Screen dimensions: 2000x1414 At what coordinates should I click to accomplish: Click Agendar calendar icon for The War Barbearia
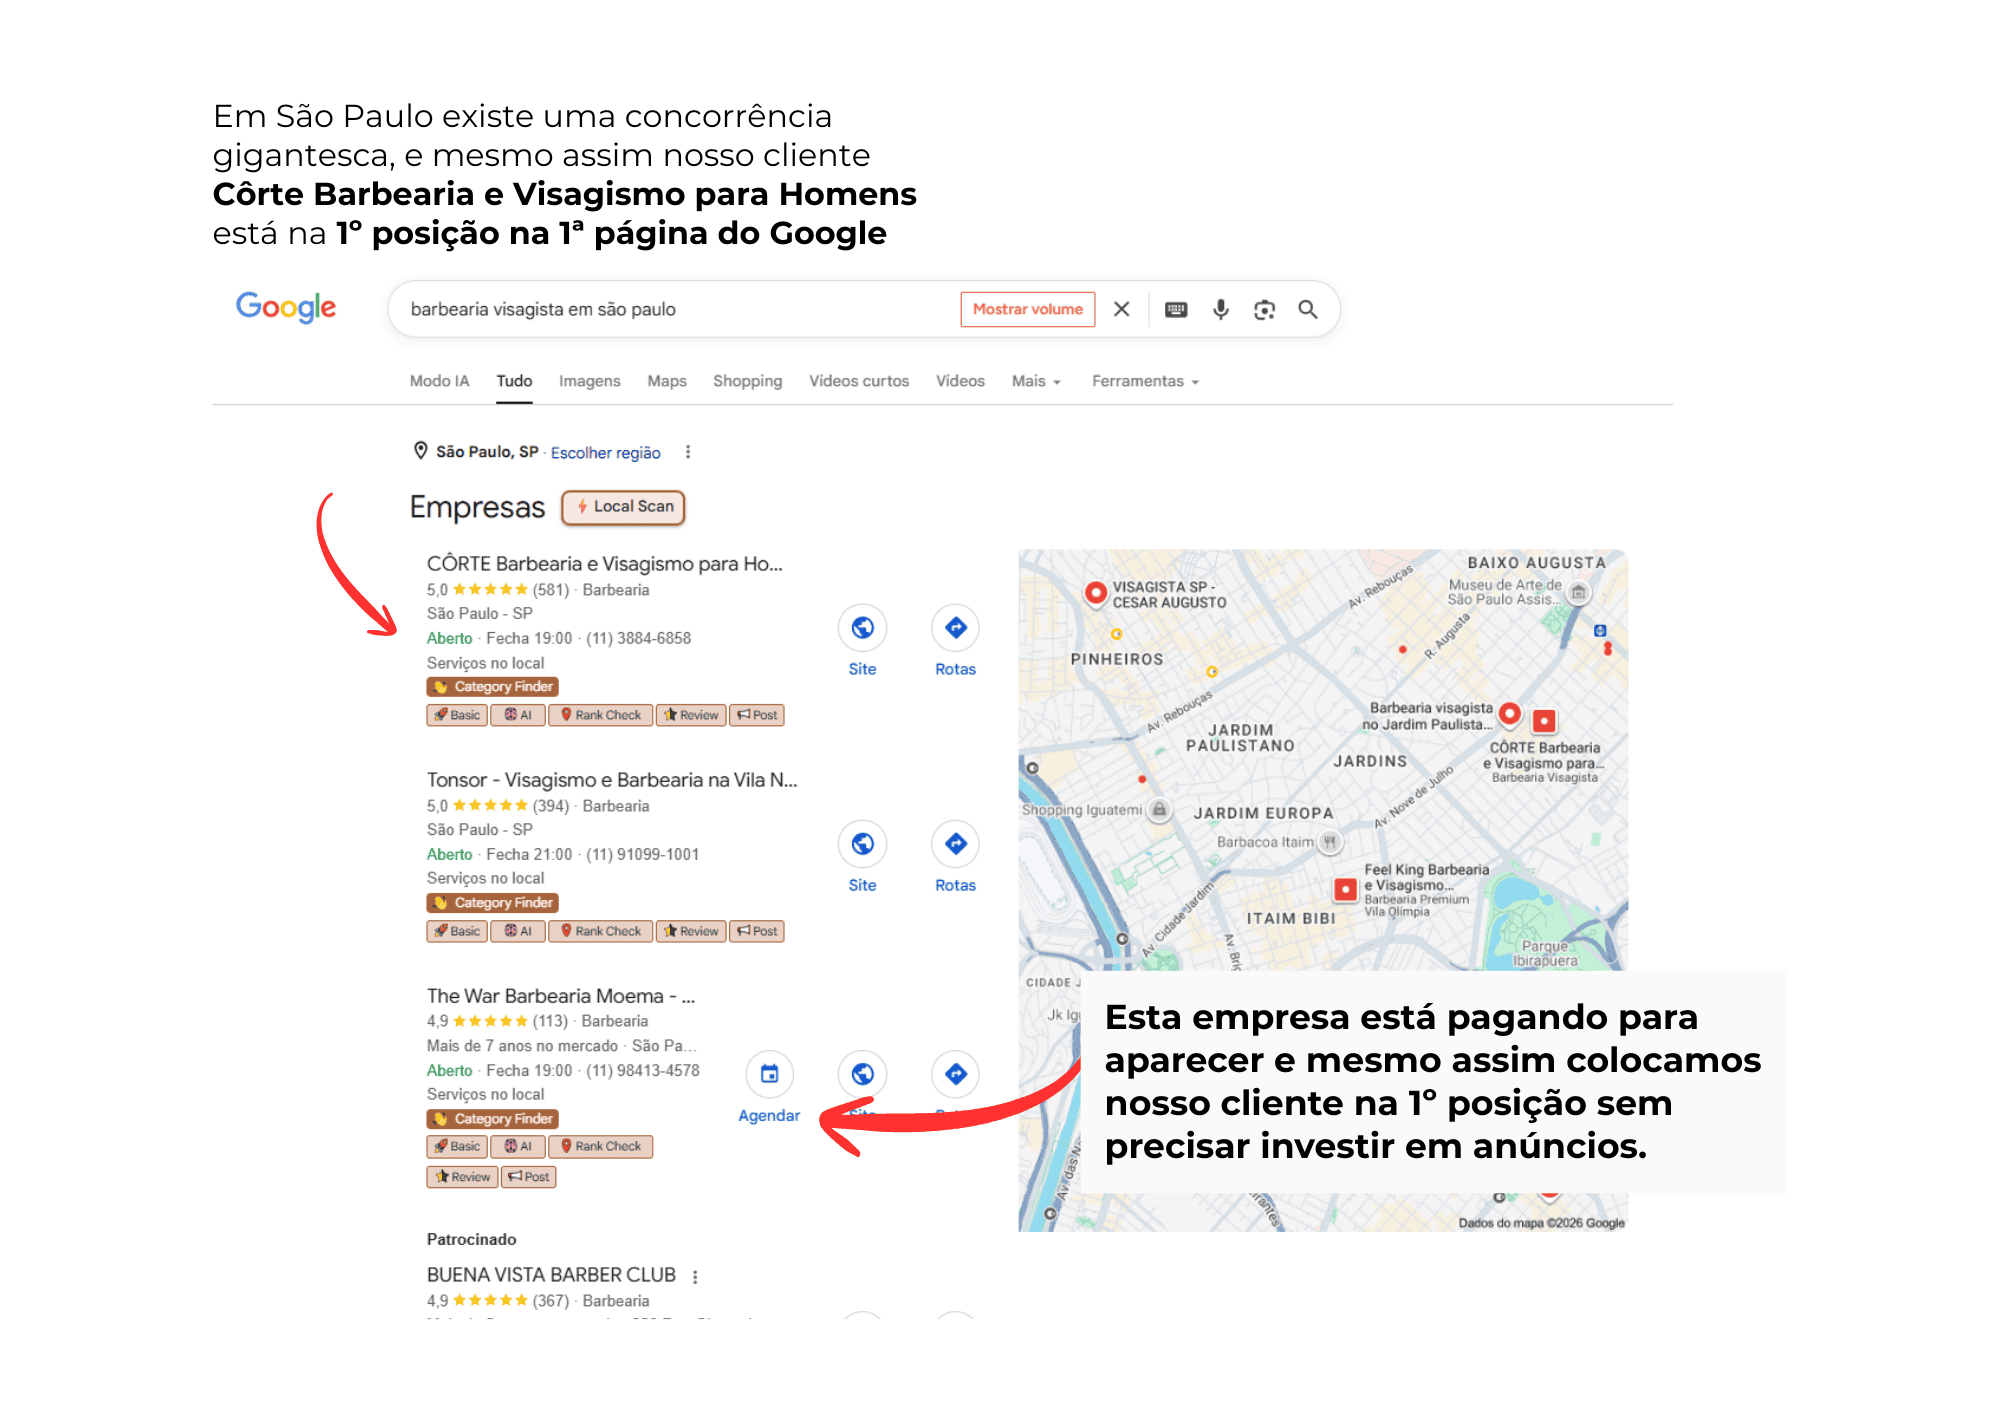[769, 1074]
